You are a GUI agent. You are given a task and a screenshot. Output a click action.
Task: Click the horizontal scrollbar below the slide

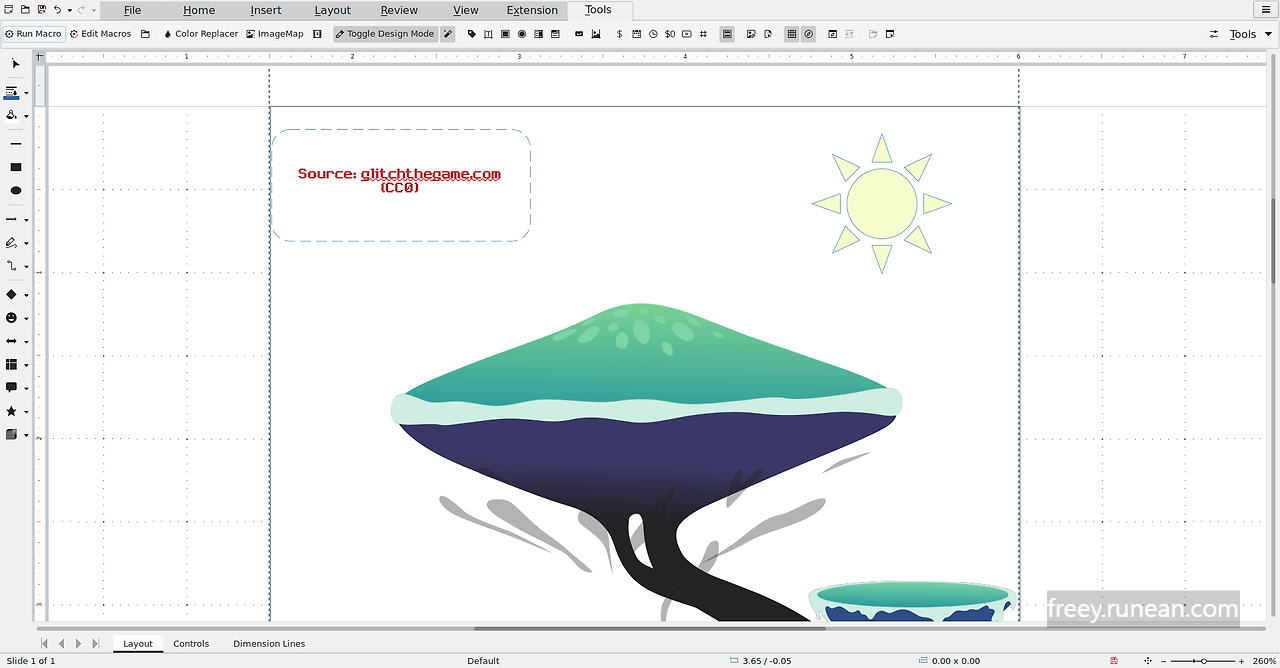pyautogui.click(x=640, y=629)
